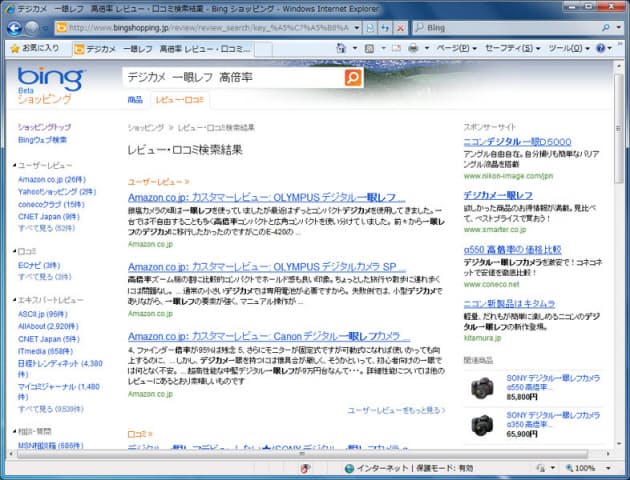This screenshot has width=630, height=480.
Task: Click the blue Help question mark icon
Action: (x=601, y=48)
